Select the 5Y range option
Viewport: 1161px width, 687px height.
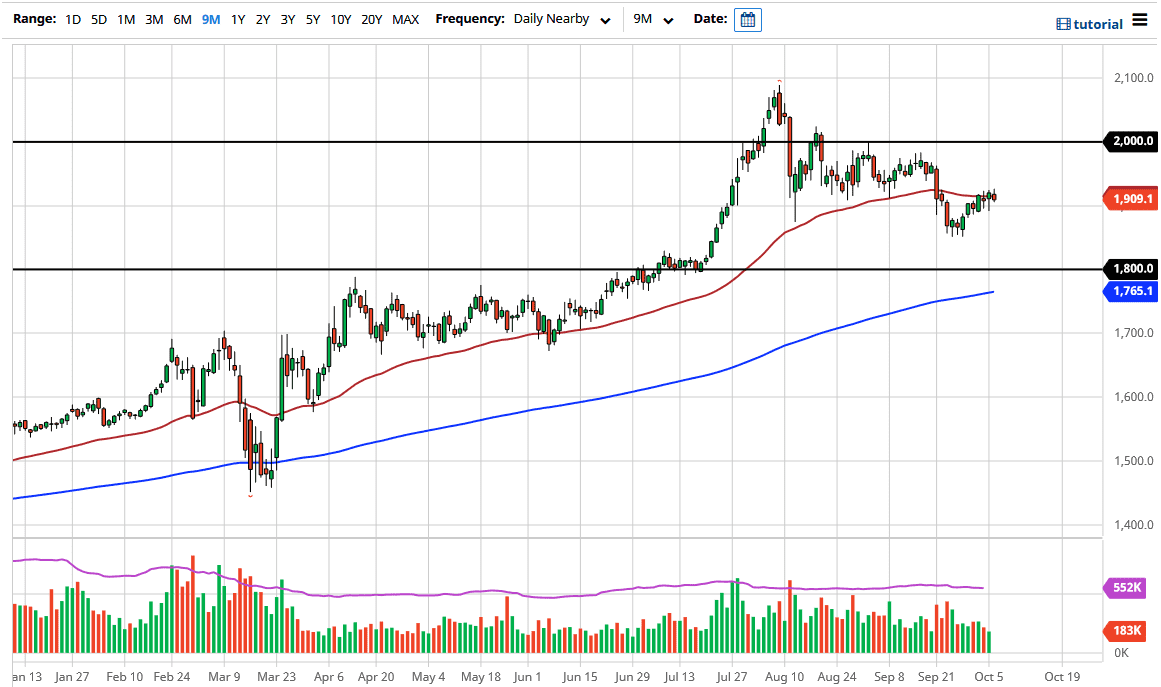point(313,19)
